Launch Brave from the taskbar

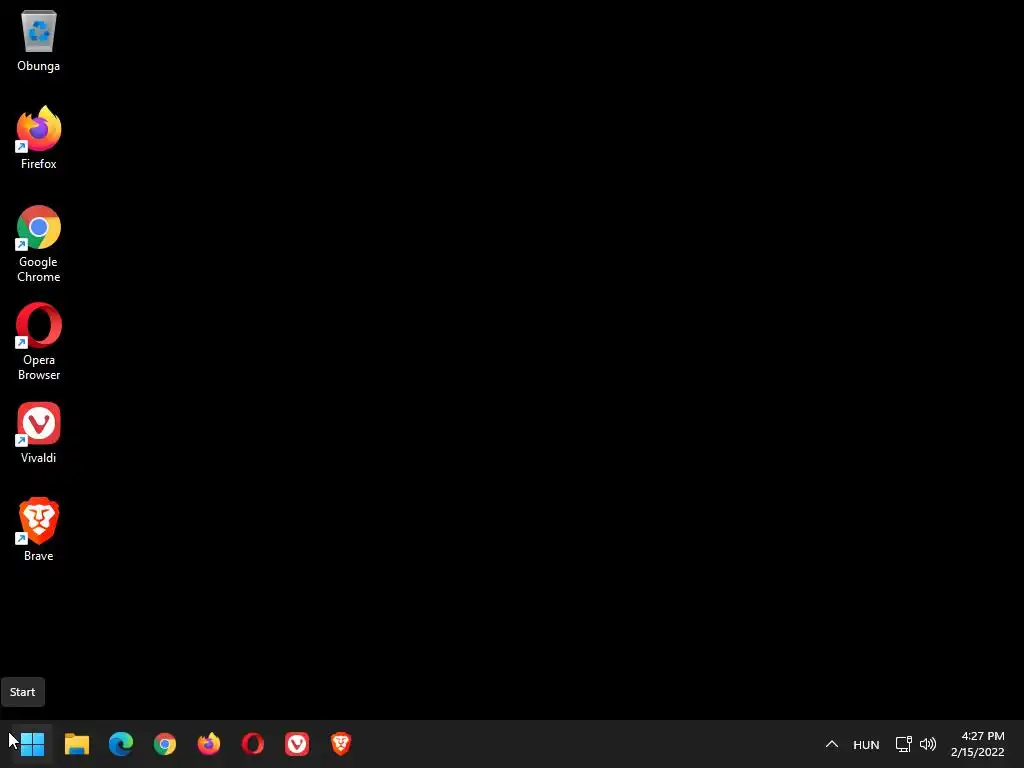click(341, 743)
